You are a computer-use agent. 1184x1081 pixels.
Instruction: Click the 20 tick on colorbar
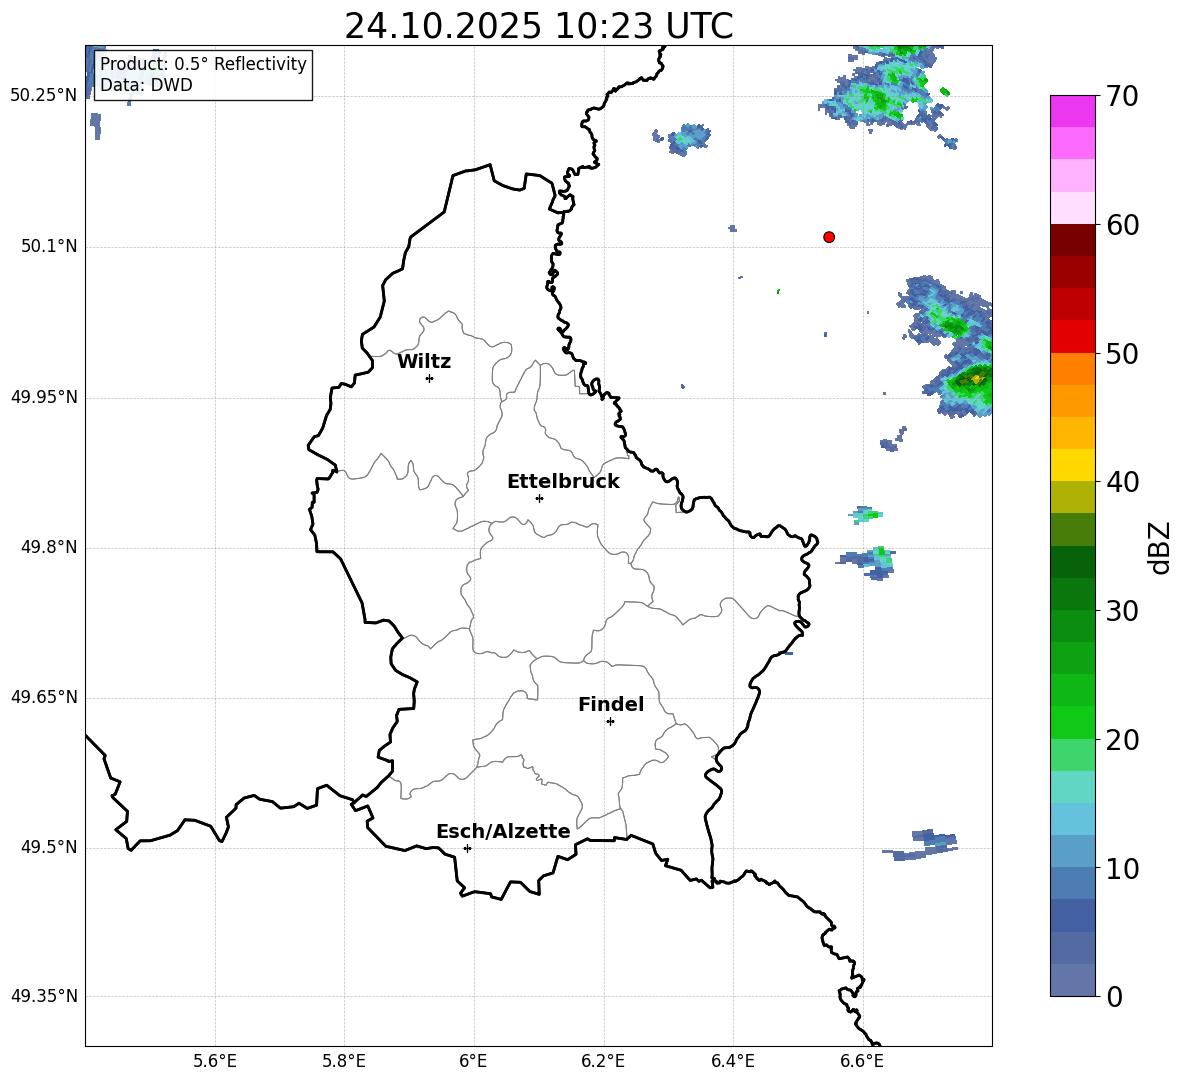tap(1122, 740)
